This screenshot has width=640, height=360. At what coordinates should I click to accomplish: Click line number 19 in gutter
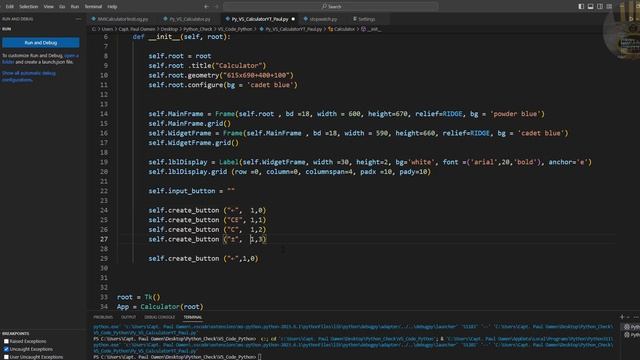coord(104,162)
